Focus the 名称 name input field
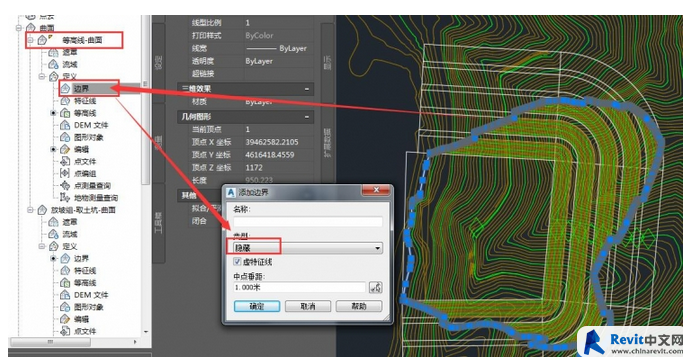This screenshot has height=363, width=694. click(308, 221)
